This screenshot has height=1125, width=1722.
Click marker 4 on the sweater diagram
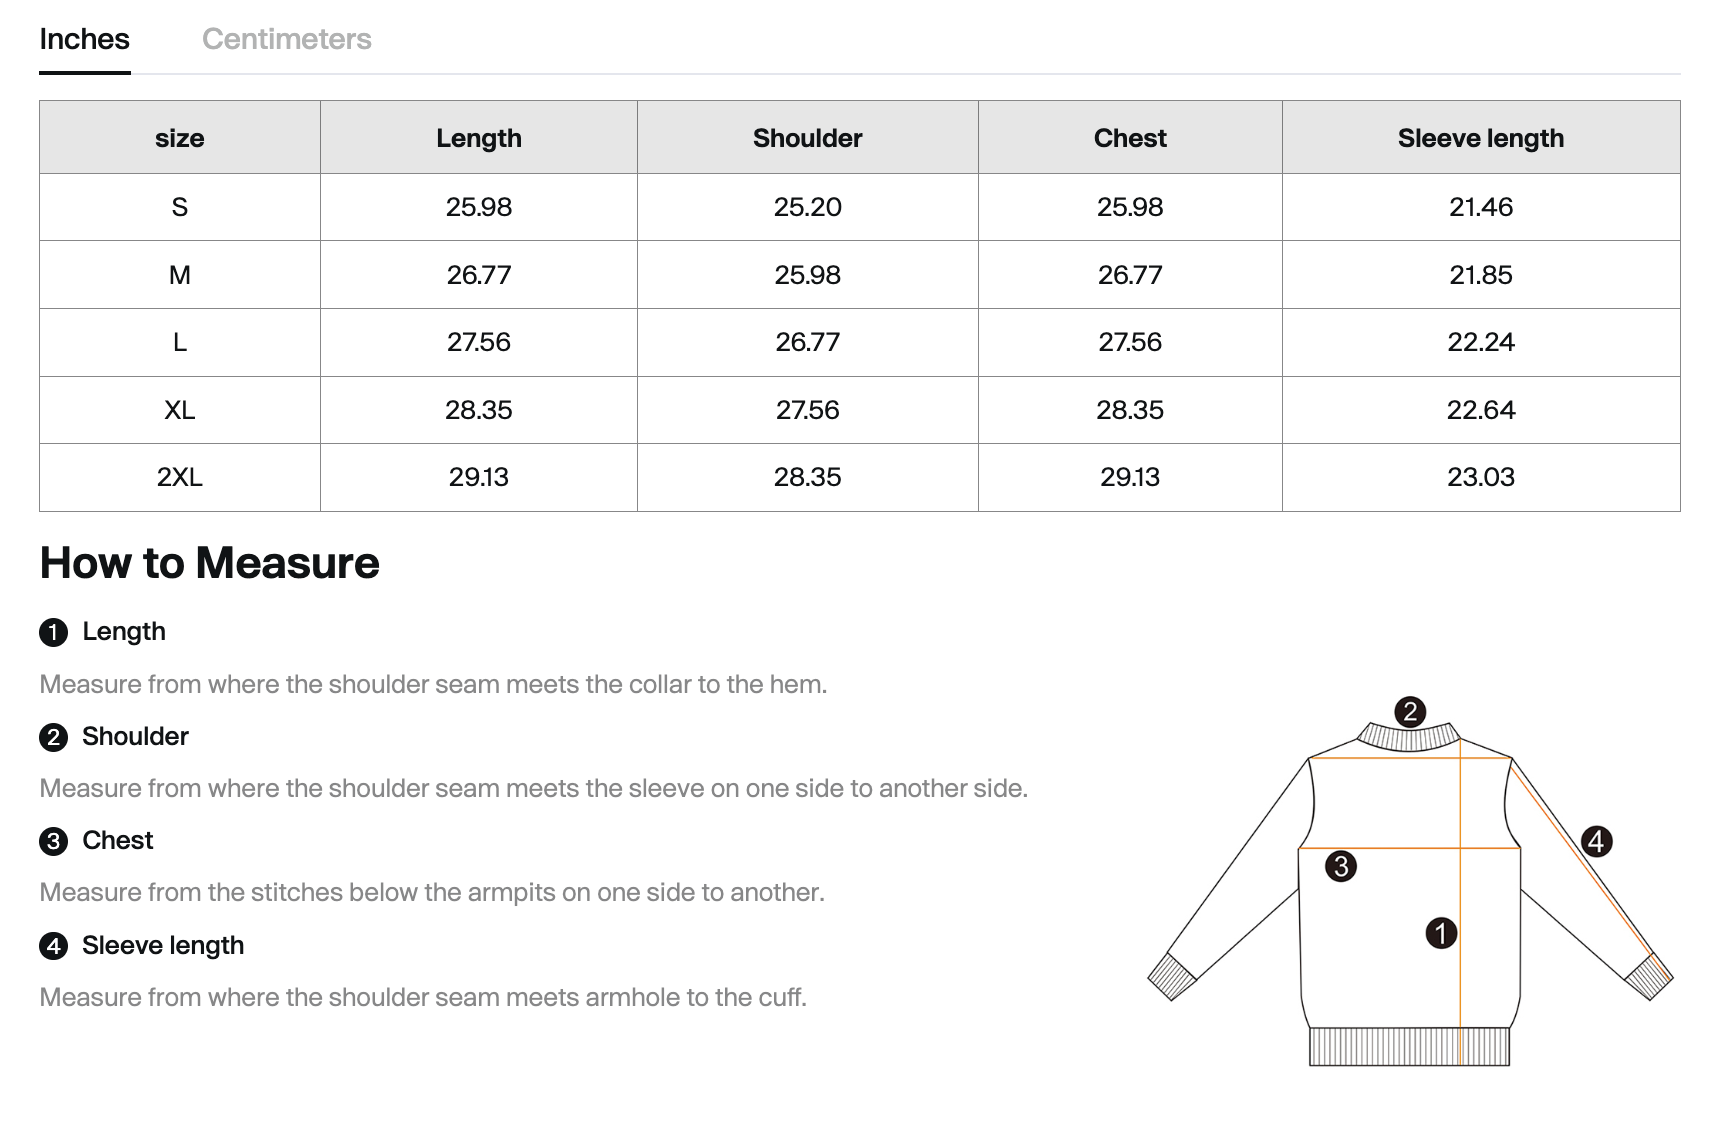(x=1596, y=840)
